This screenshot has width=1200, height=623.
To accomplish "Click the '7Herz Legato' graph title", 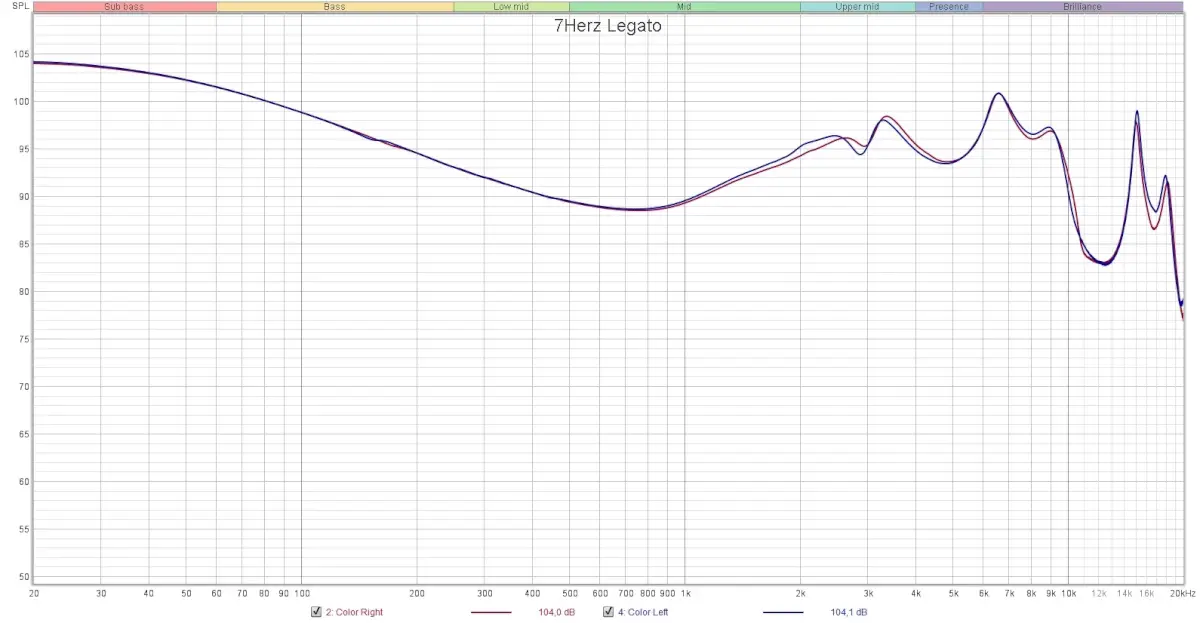I will tap(608, 26).
